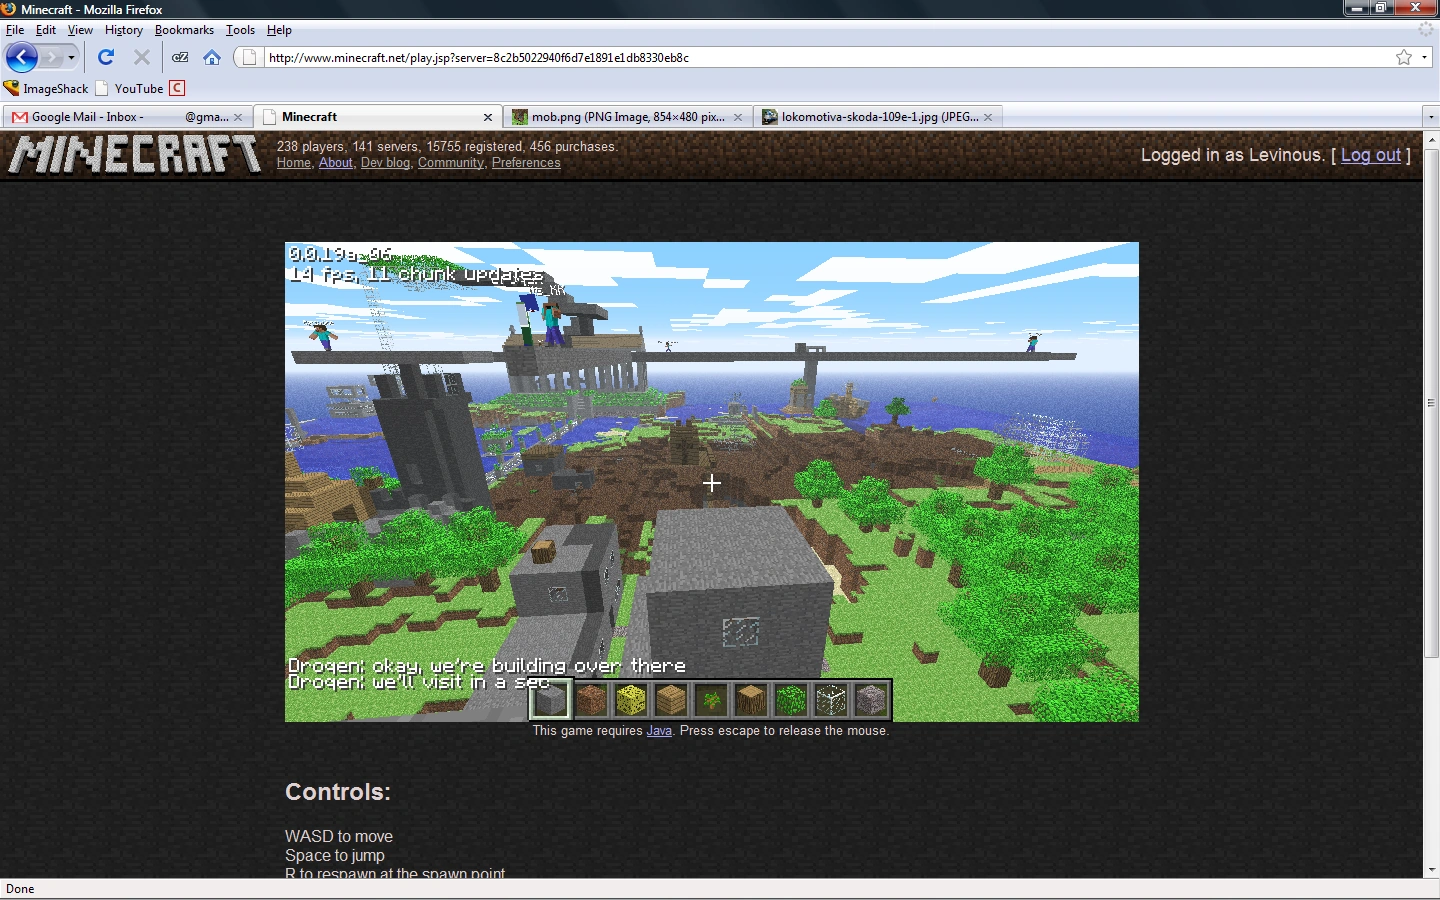The height and width of the screenshot is (900, 1440).
Task: Open the list-all-tabs dropdown
Action: (1430, 117)
